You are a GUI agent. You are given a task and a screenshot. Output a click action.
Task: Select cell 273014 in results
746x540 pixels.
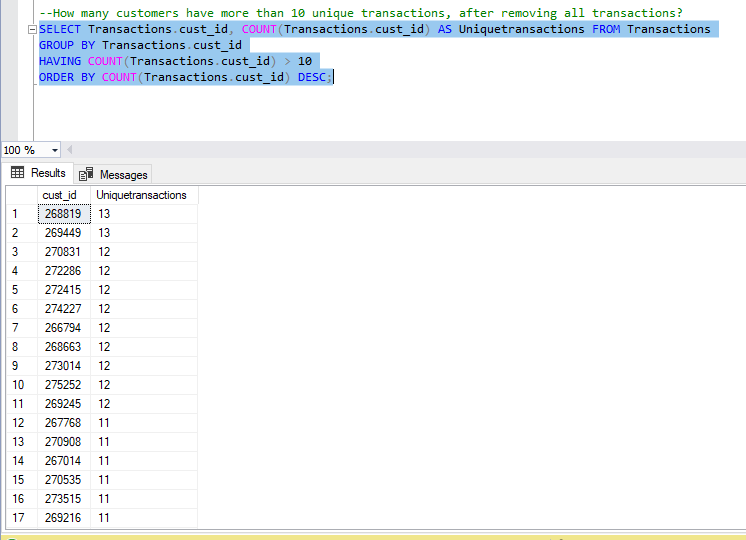64,366
